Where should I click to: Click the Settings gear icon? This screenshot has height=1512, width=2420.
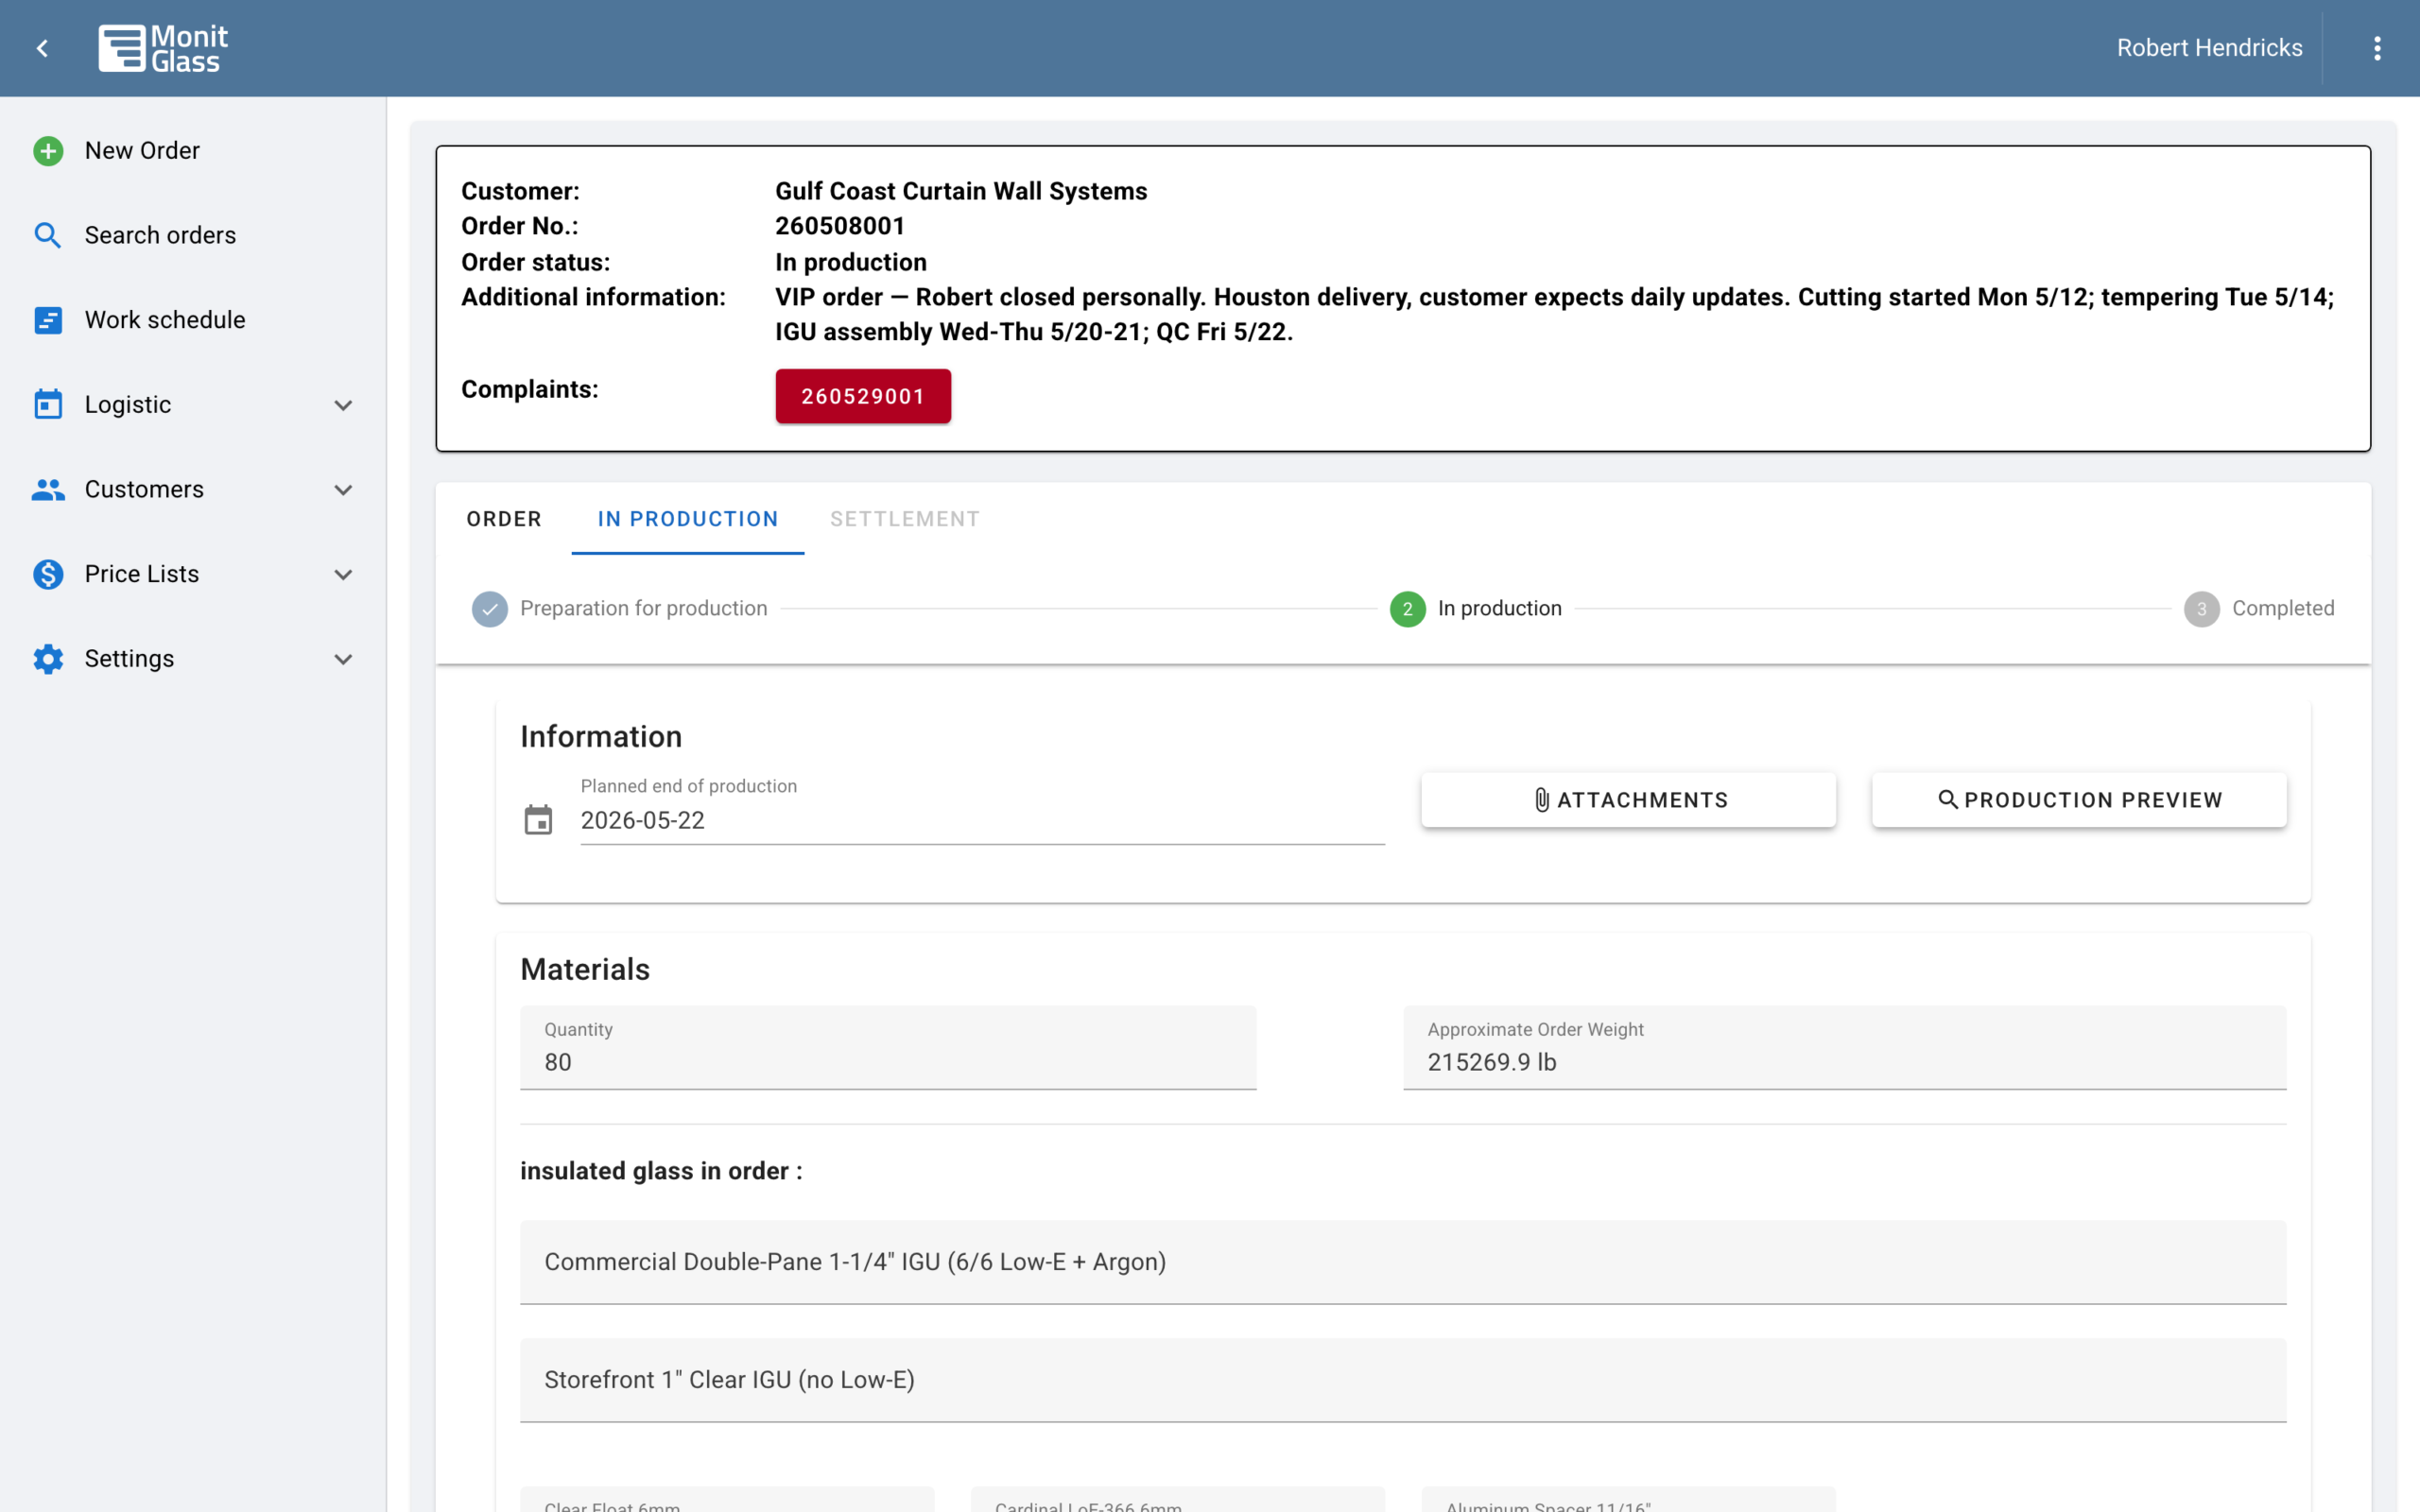[x=48, y=659]
